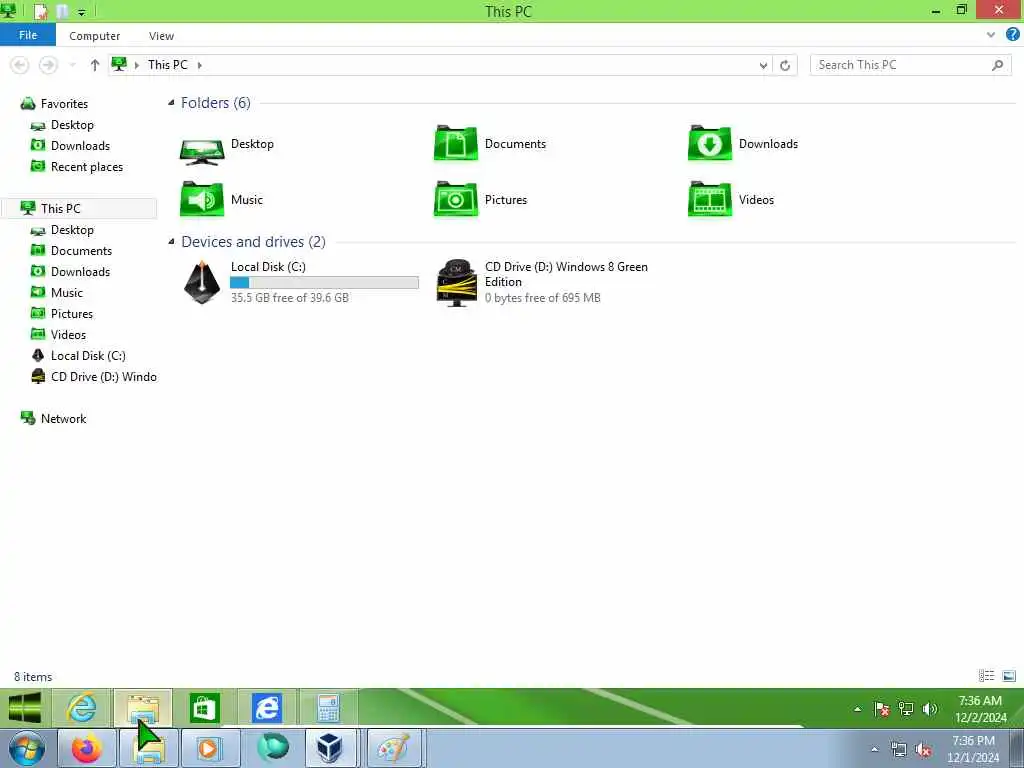Open Internet Explorer from green taskbar

pyautogui.click(x=82, y=708)
